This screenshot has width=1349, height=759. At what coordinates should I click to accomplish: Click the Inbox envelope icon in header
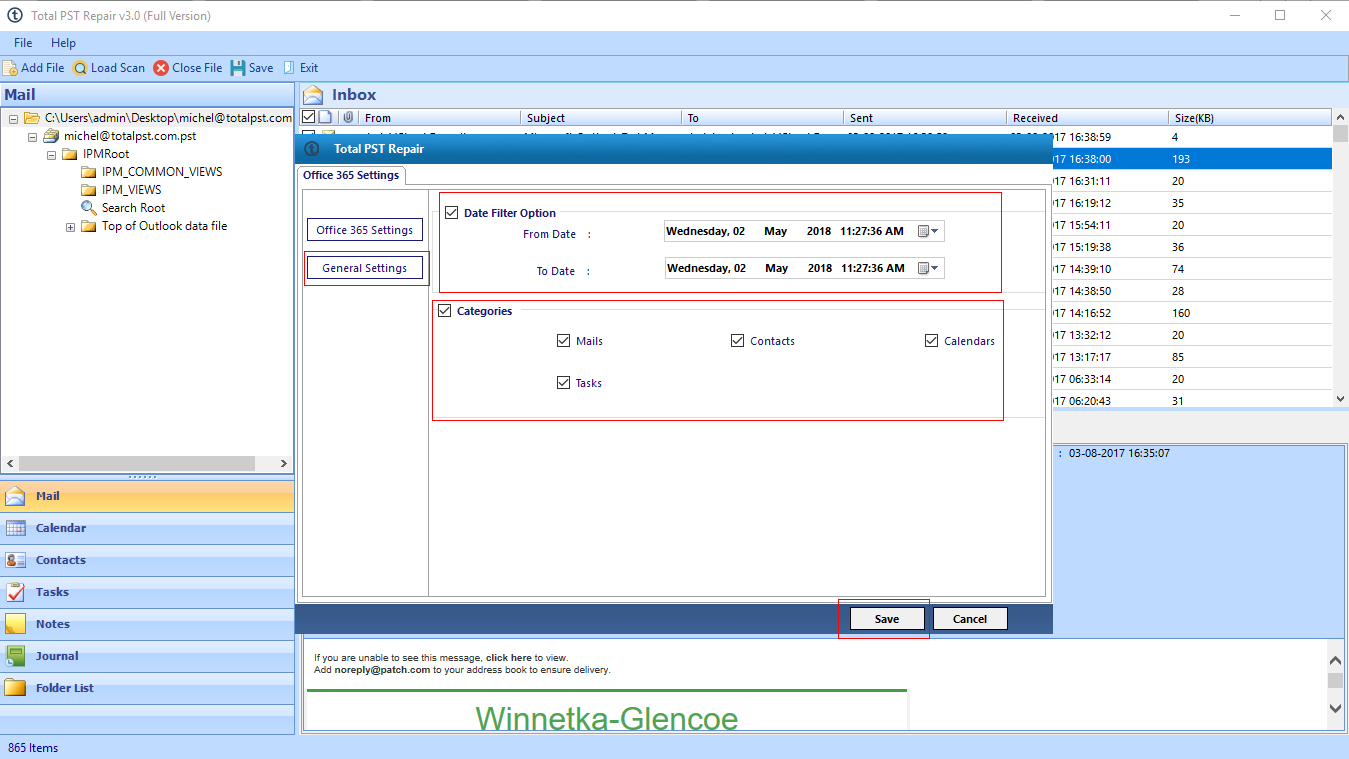click(x=314, y=95)
